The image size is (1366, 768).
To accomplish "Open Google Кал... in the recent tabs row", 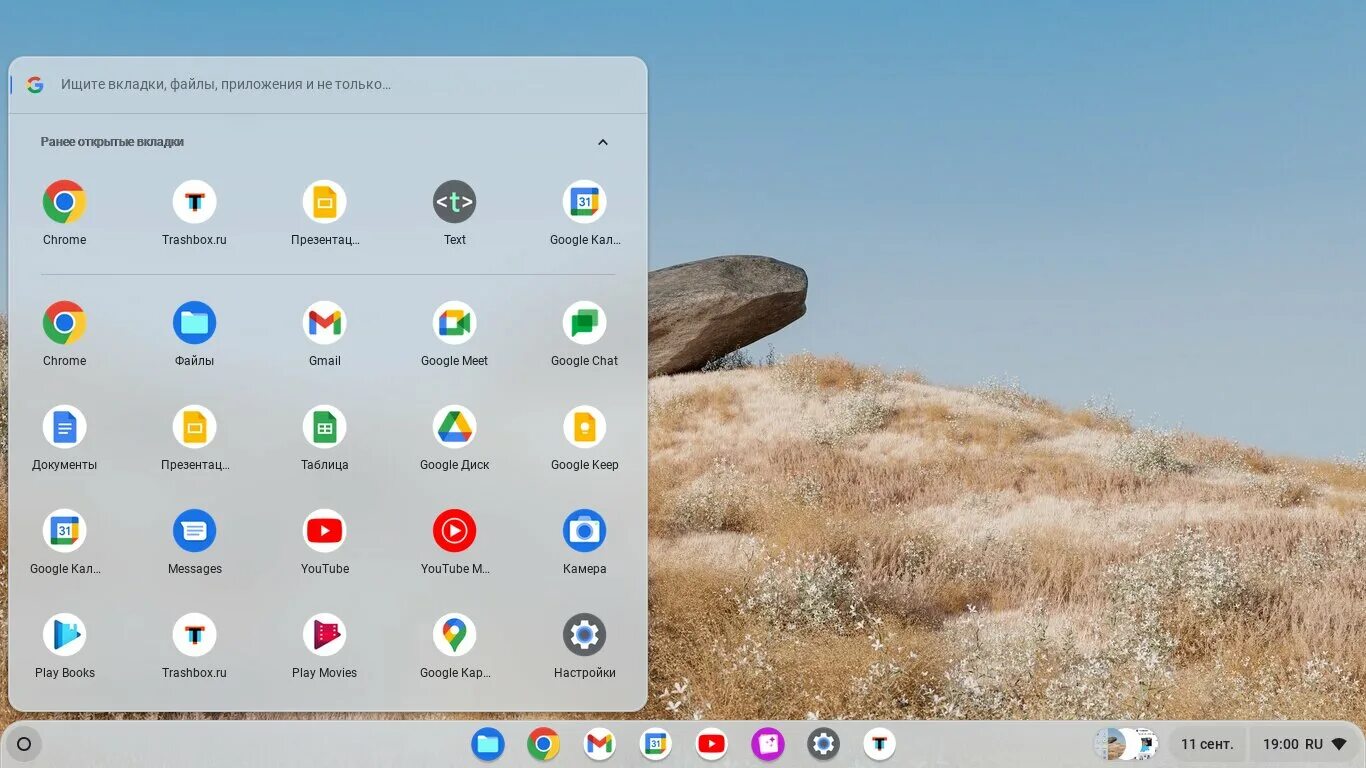I will (585, 212).
